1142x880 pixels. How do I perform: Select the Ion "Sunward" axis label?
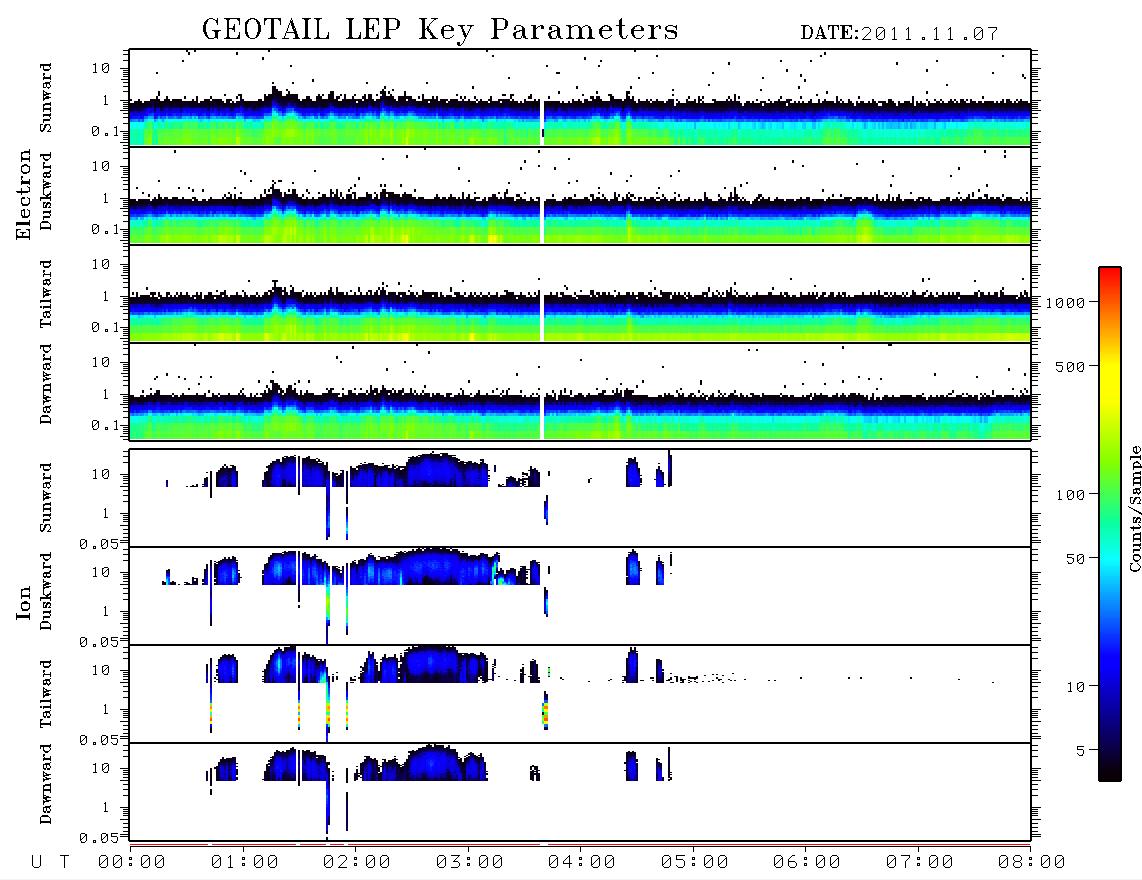coord(46,498)
